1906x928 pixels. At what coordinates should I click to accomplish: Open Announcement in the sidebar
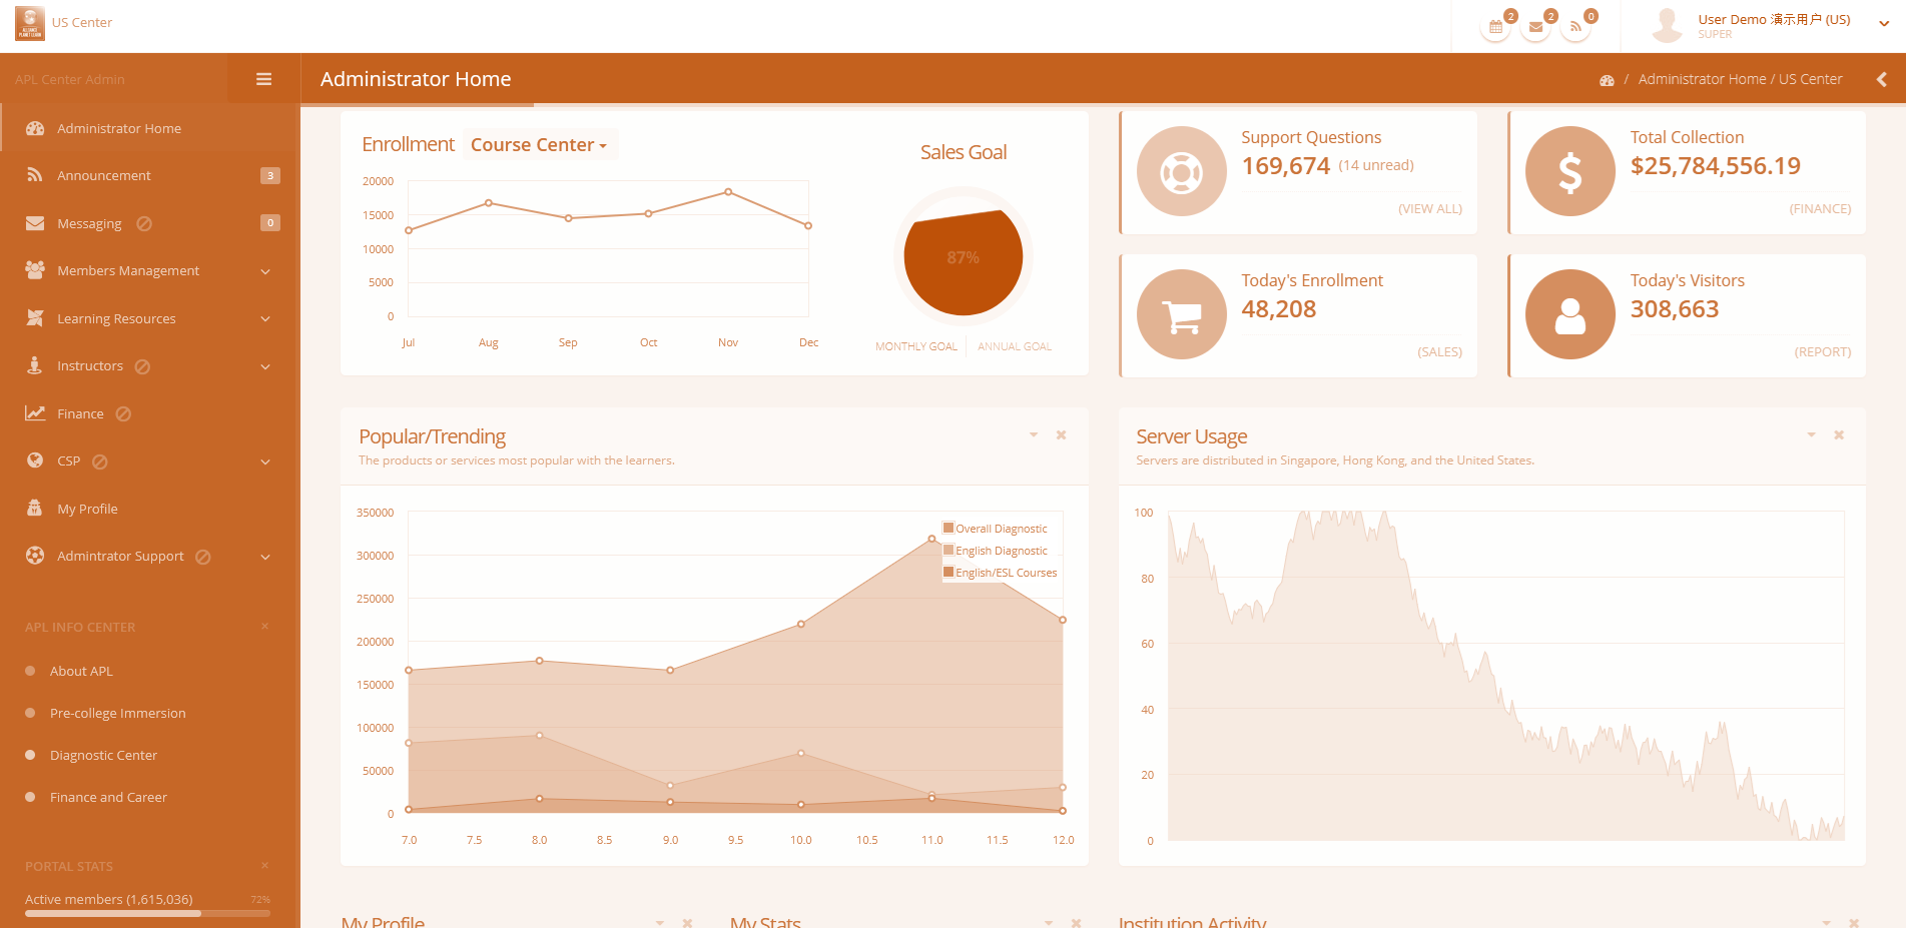[x=104, y=176]
